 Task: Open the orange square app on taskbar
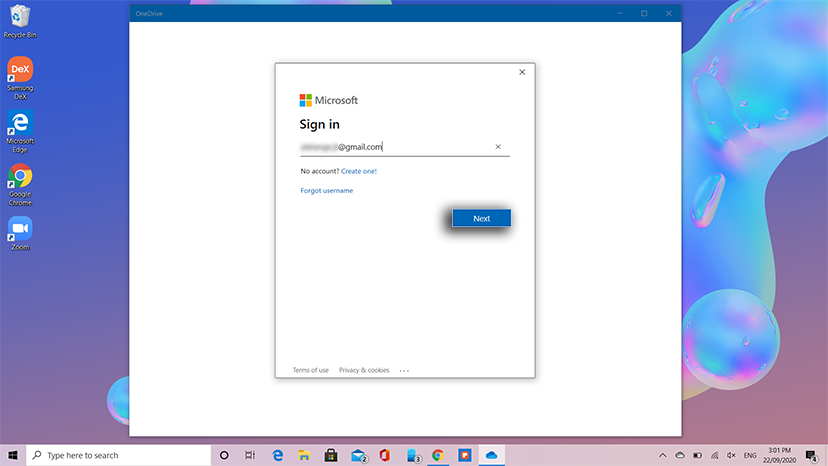[465, 455]
